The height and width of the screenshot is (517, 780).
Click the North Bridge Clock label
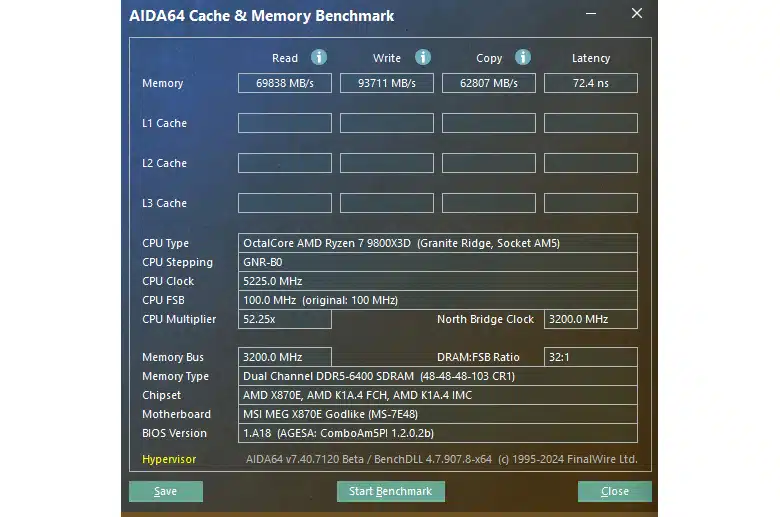485,319
